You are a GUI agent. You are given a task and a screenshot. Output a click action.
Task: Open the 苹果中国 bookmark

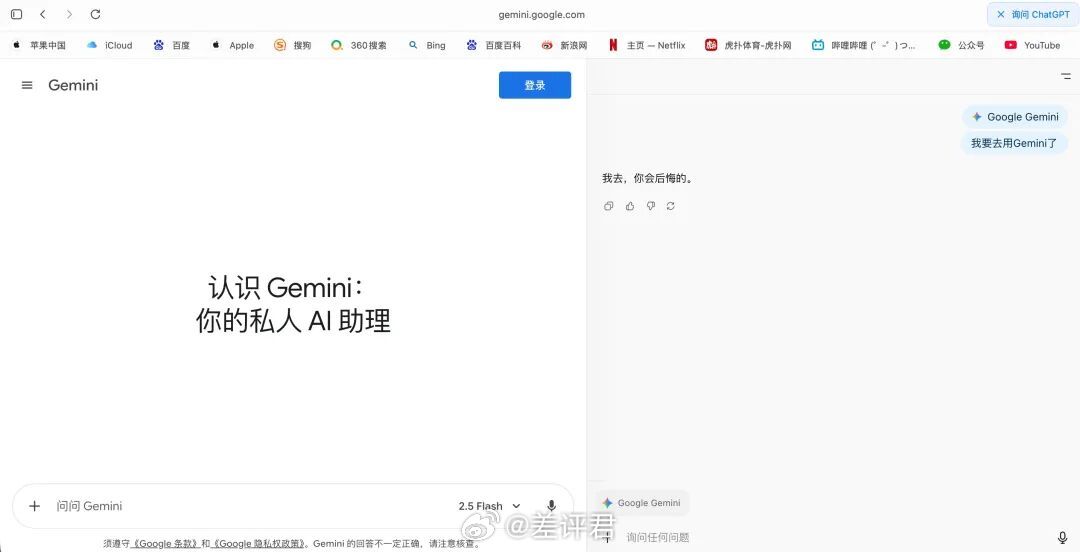(x=39, y=45)
